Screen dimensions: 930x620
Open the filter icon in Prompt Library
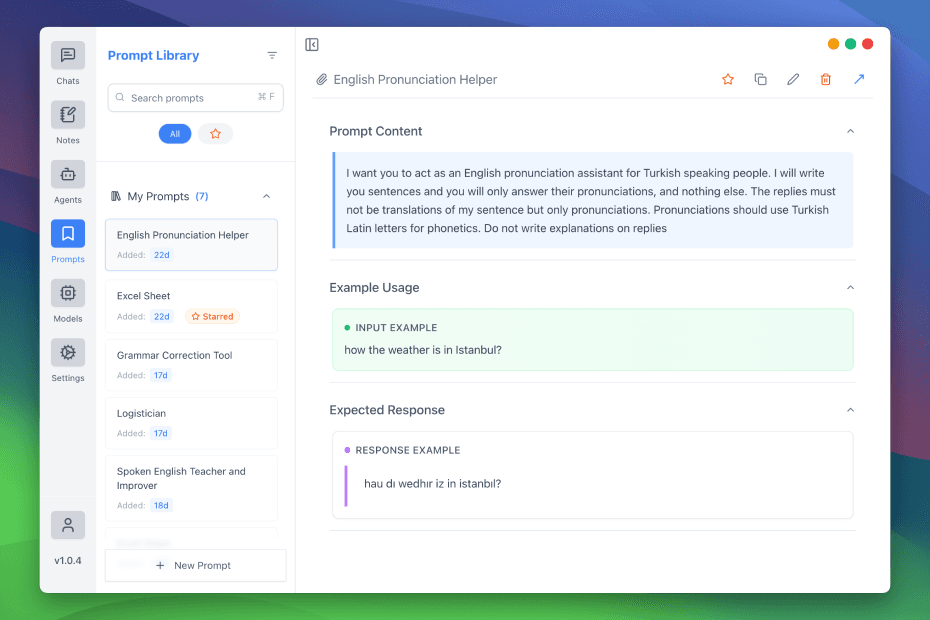[272, 56]
